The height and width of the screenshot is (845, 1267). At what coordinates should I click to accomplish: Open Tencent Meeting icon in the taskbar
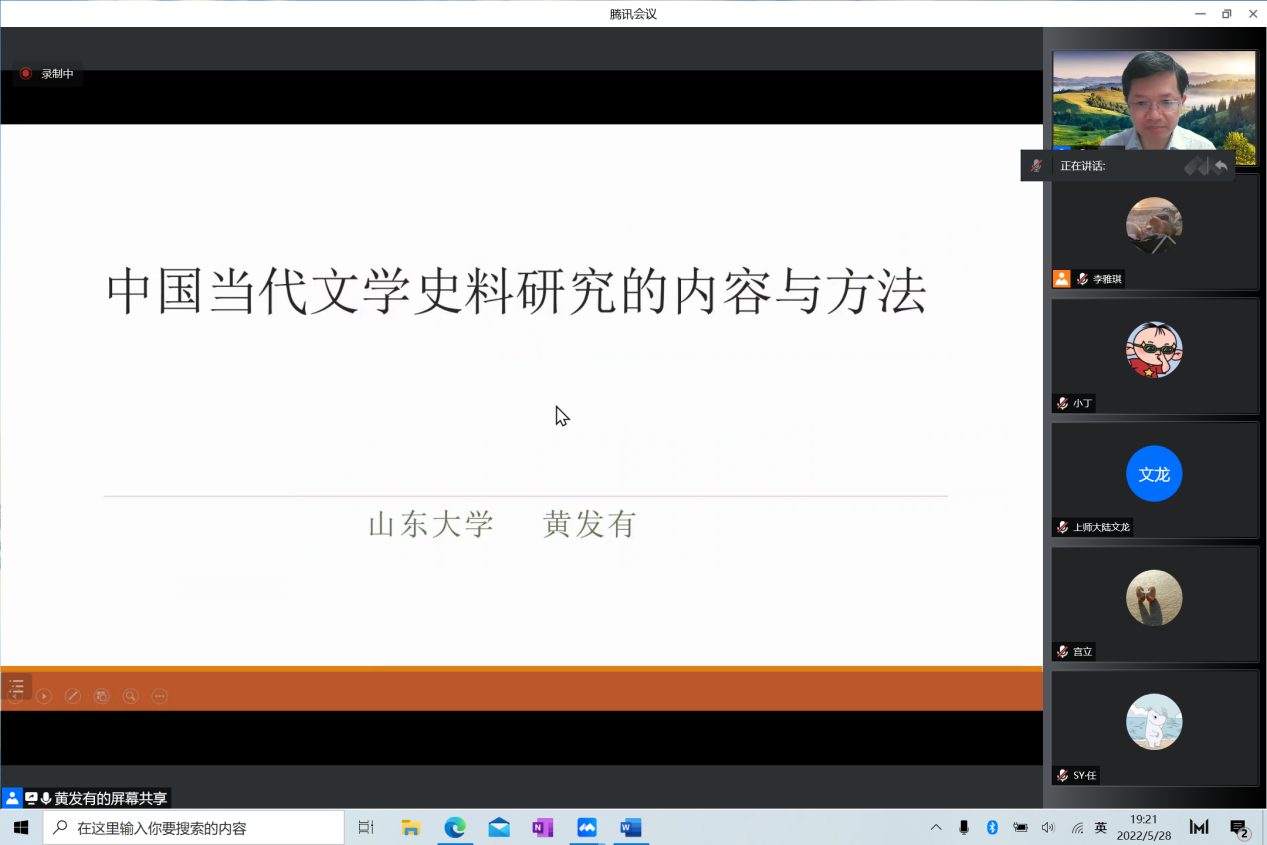[x=587, y=828]
